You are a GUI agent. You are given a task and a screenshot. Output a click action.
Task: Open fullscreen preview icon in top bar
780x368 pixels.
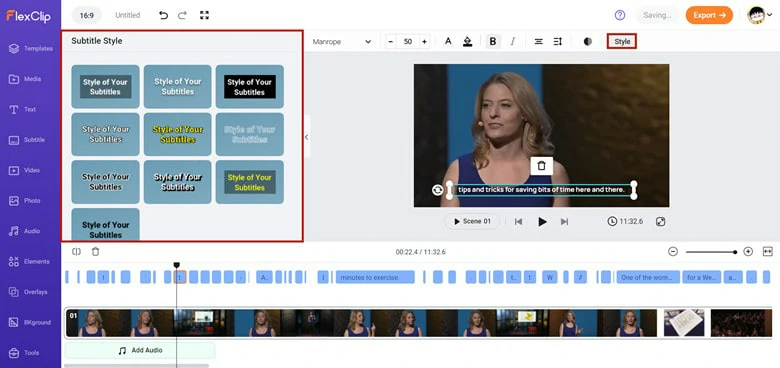click(204, 15)
